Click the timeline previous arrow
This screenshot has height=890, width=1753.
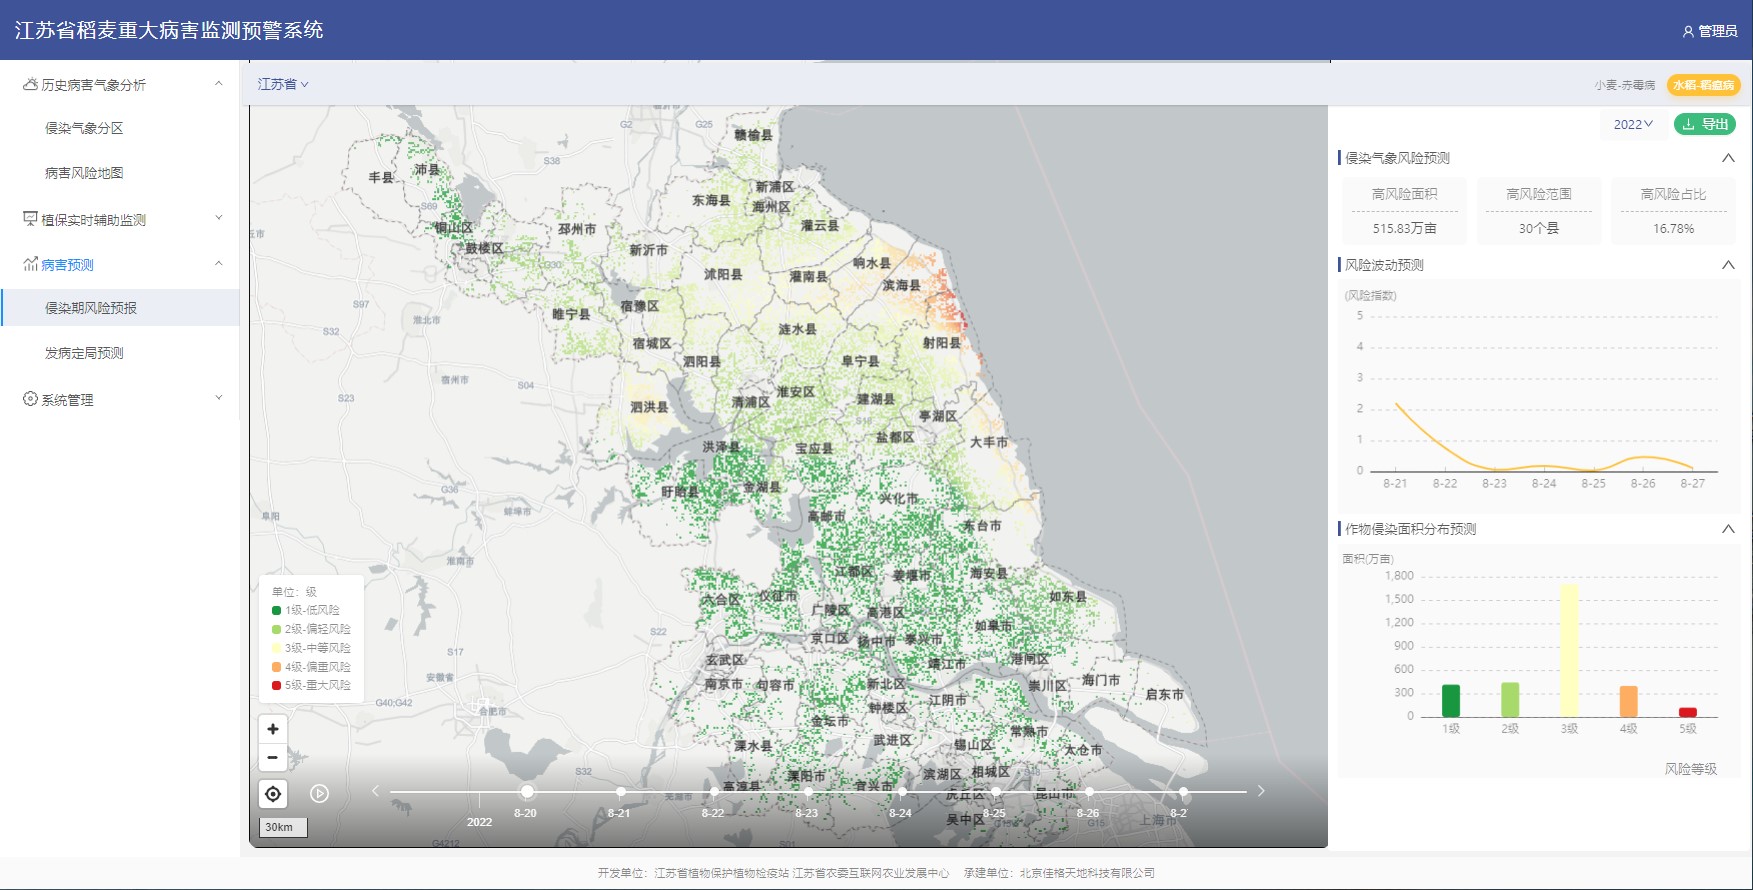click(376, 791)
